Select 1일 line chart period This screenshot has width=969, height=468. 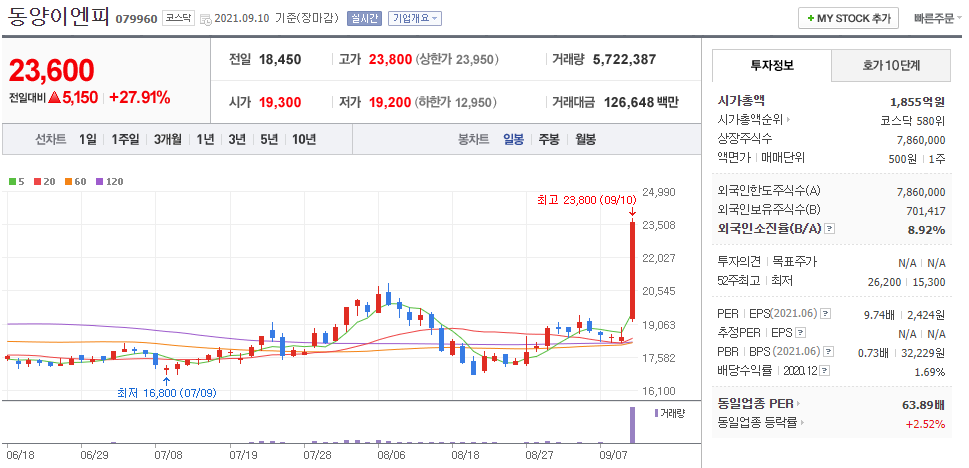click(87, 139)
